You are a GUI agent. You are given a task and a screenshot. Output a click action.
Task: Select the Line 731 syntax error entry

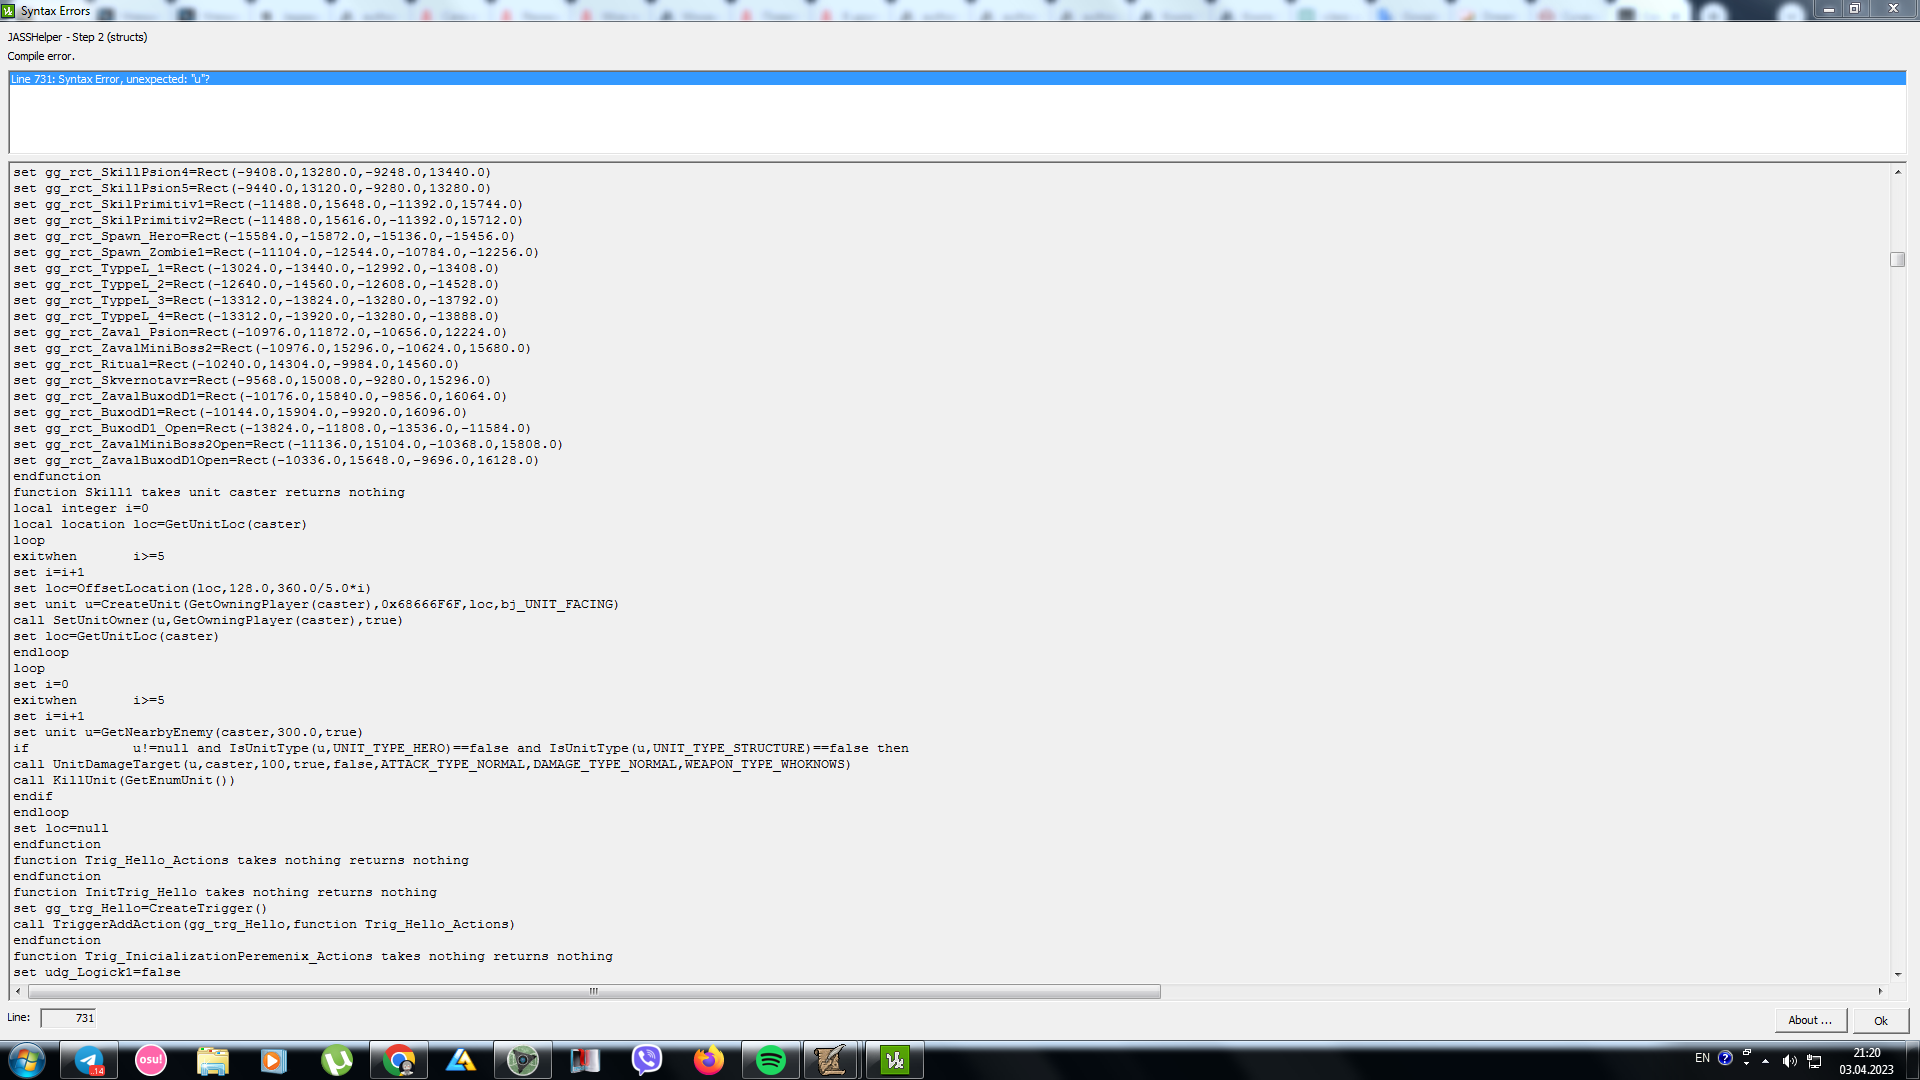click(110, 79)
